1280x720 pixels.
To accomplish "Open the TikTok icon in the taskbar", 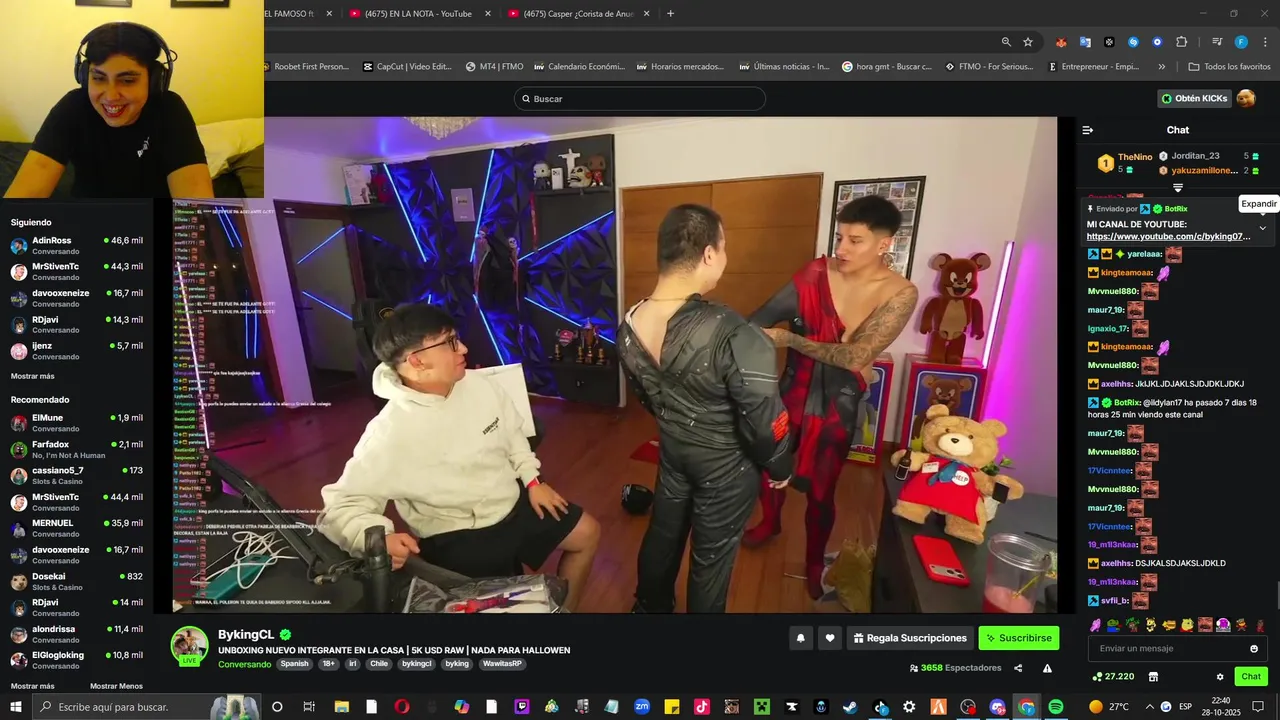I will click(702, 707).
